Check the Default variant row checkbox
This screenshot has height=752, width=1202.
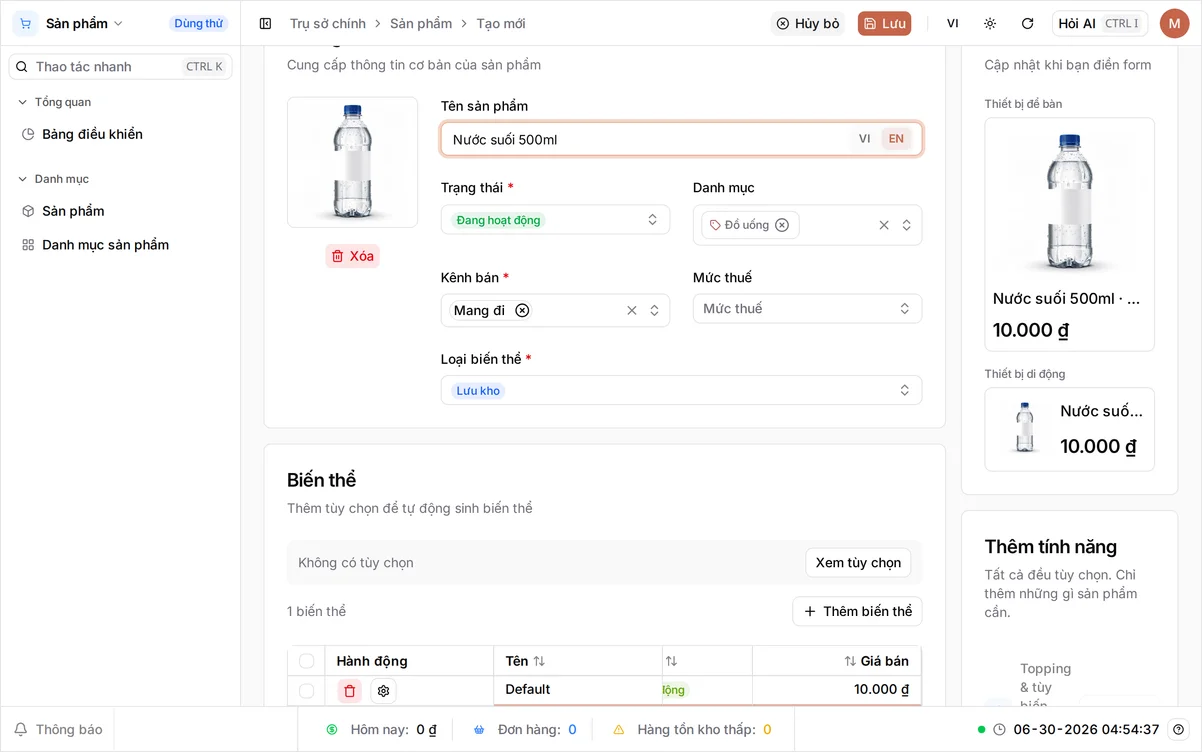306,691
